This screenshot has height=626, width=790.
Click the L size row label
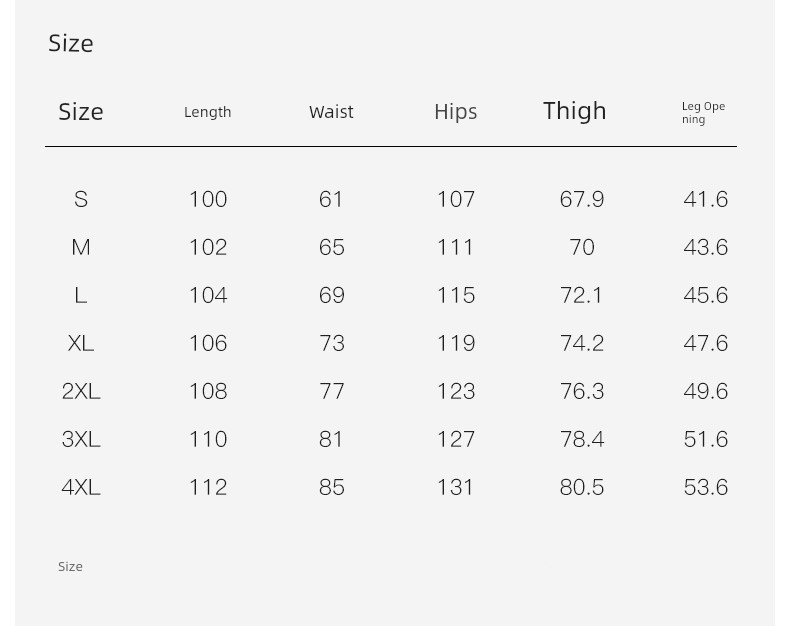tap(81, 295)
